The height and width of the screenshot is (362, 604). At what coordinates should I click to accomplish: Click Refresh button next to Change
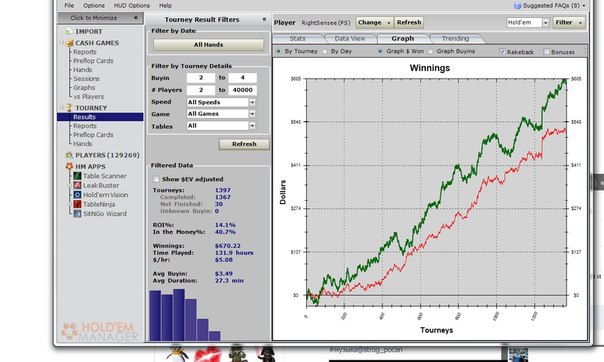tap(409, 23)
